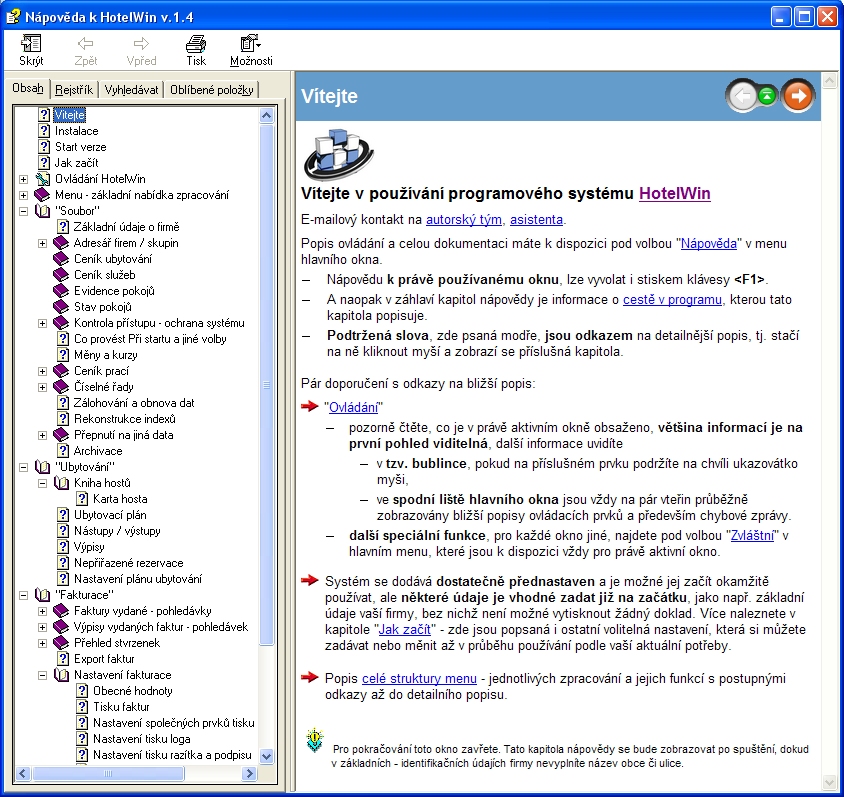Collapse the "Soubor" tree branch

pos(23,211)
